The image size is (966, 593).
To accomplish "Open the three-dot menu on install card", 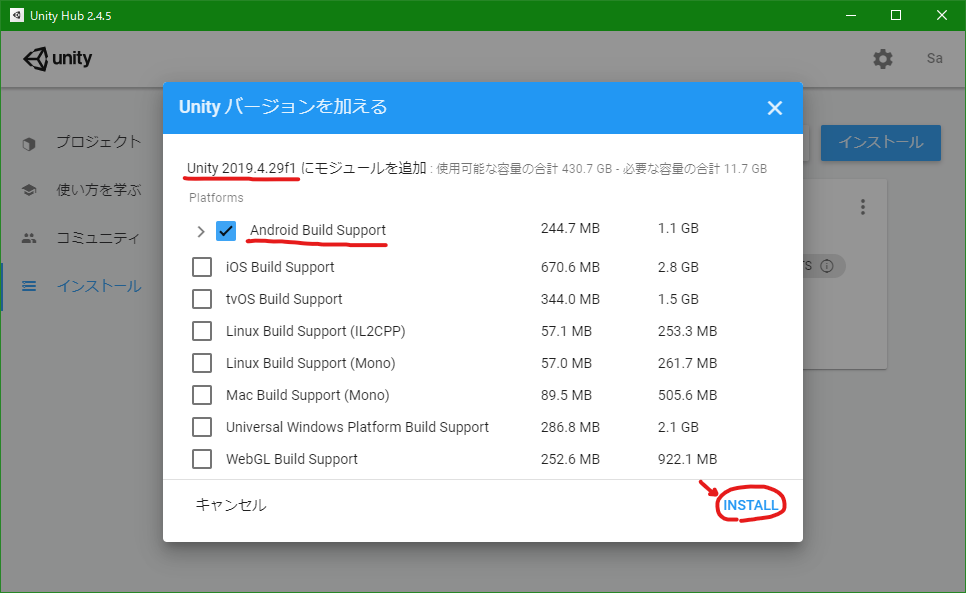I will pos(862,207).
